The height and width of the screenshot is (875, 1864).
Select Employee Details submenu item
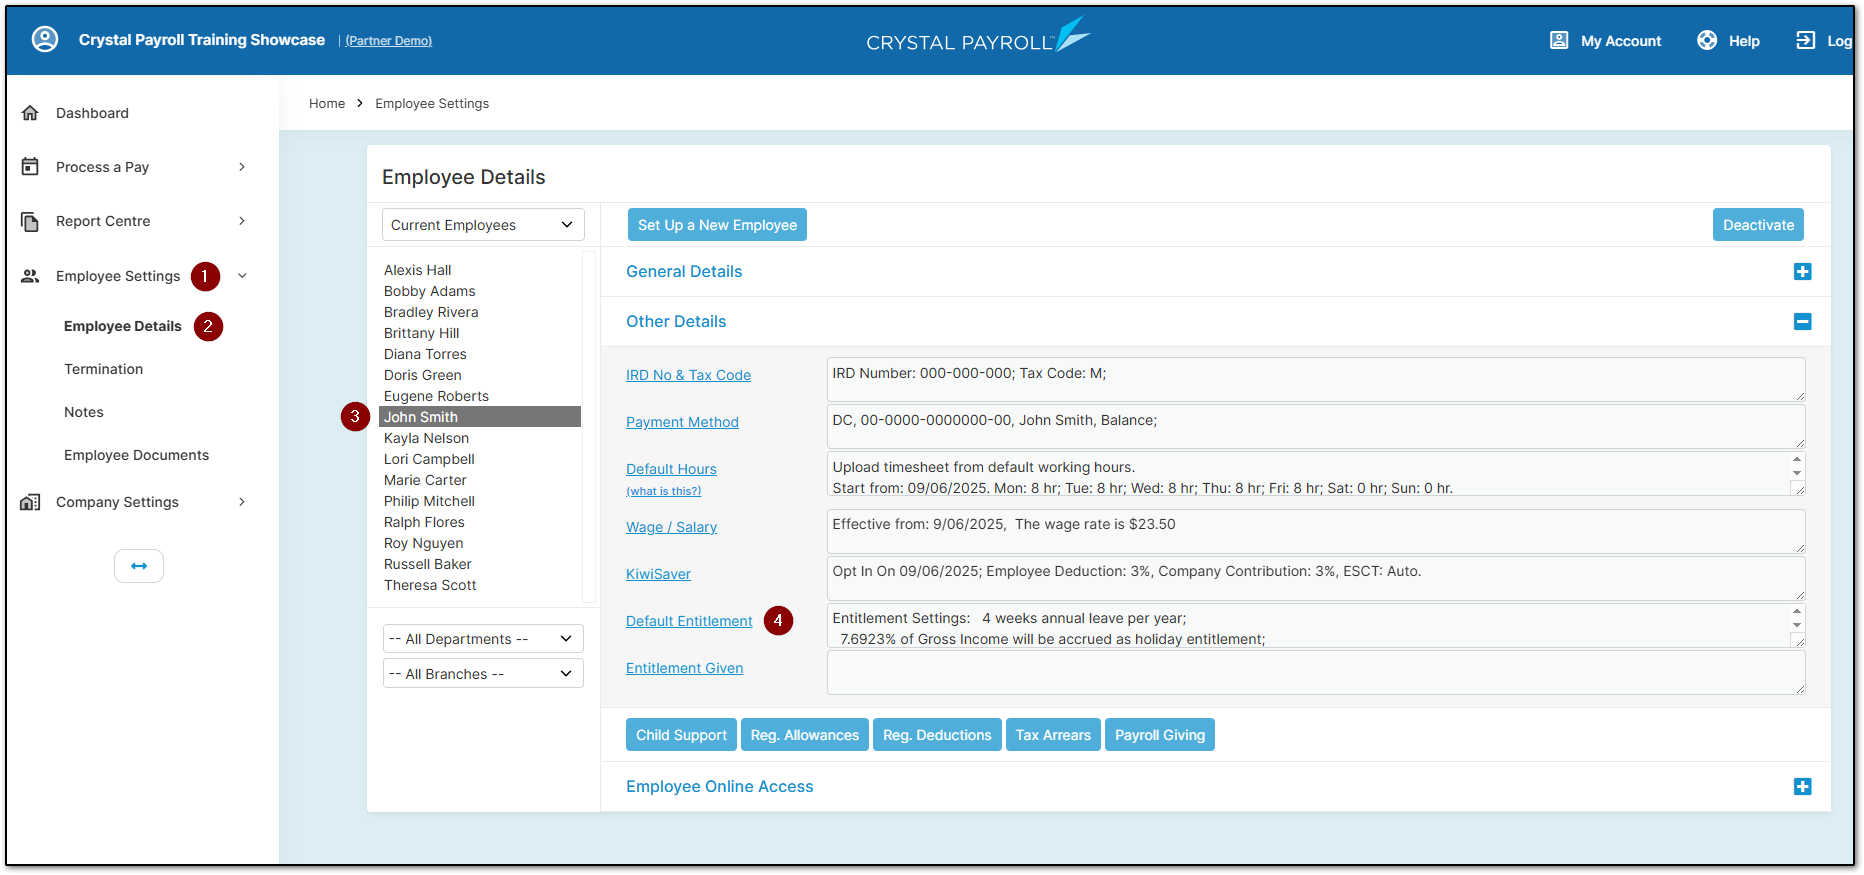[123, 326]
